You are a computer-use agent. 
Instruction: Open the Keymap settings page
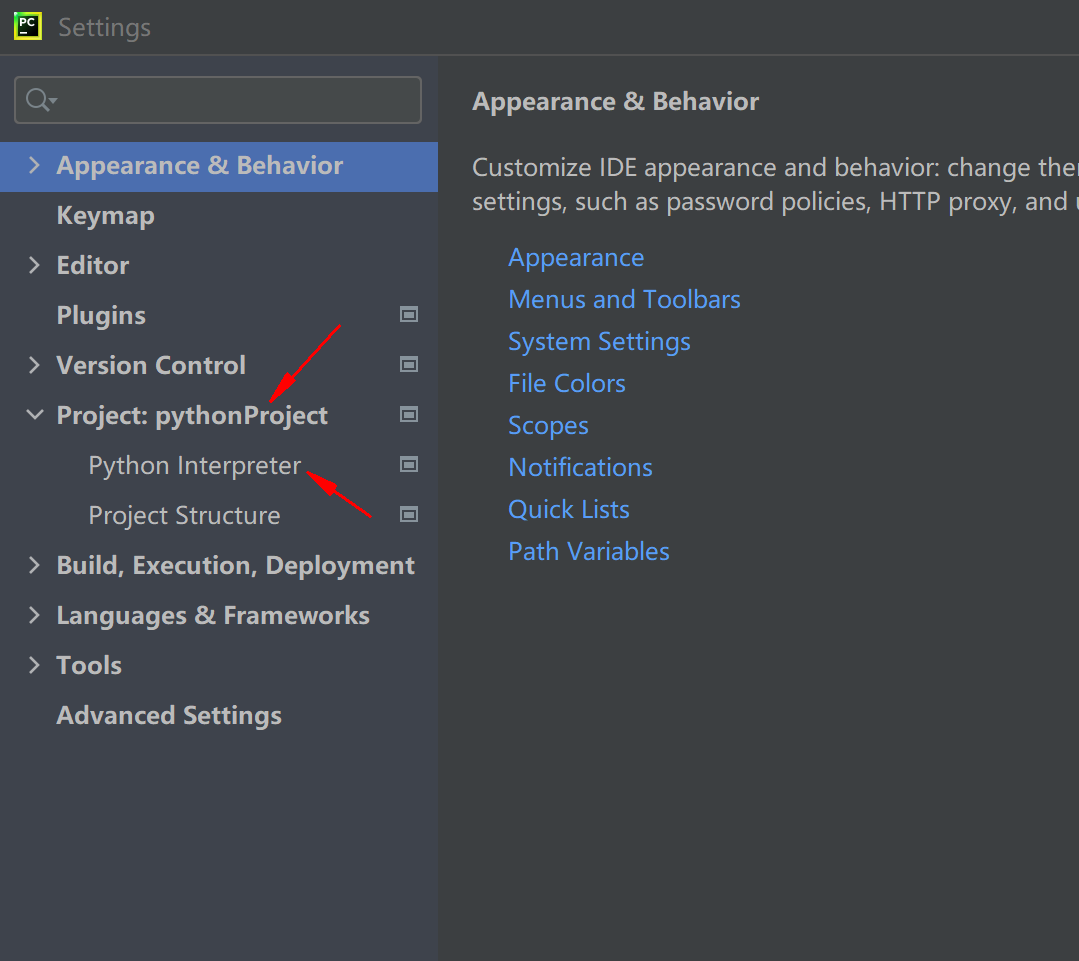coord(105,216)
